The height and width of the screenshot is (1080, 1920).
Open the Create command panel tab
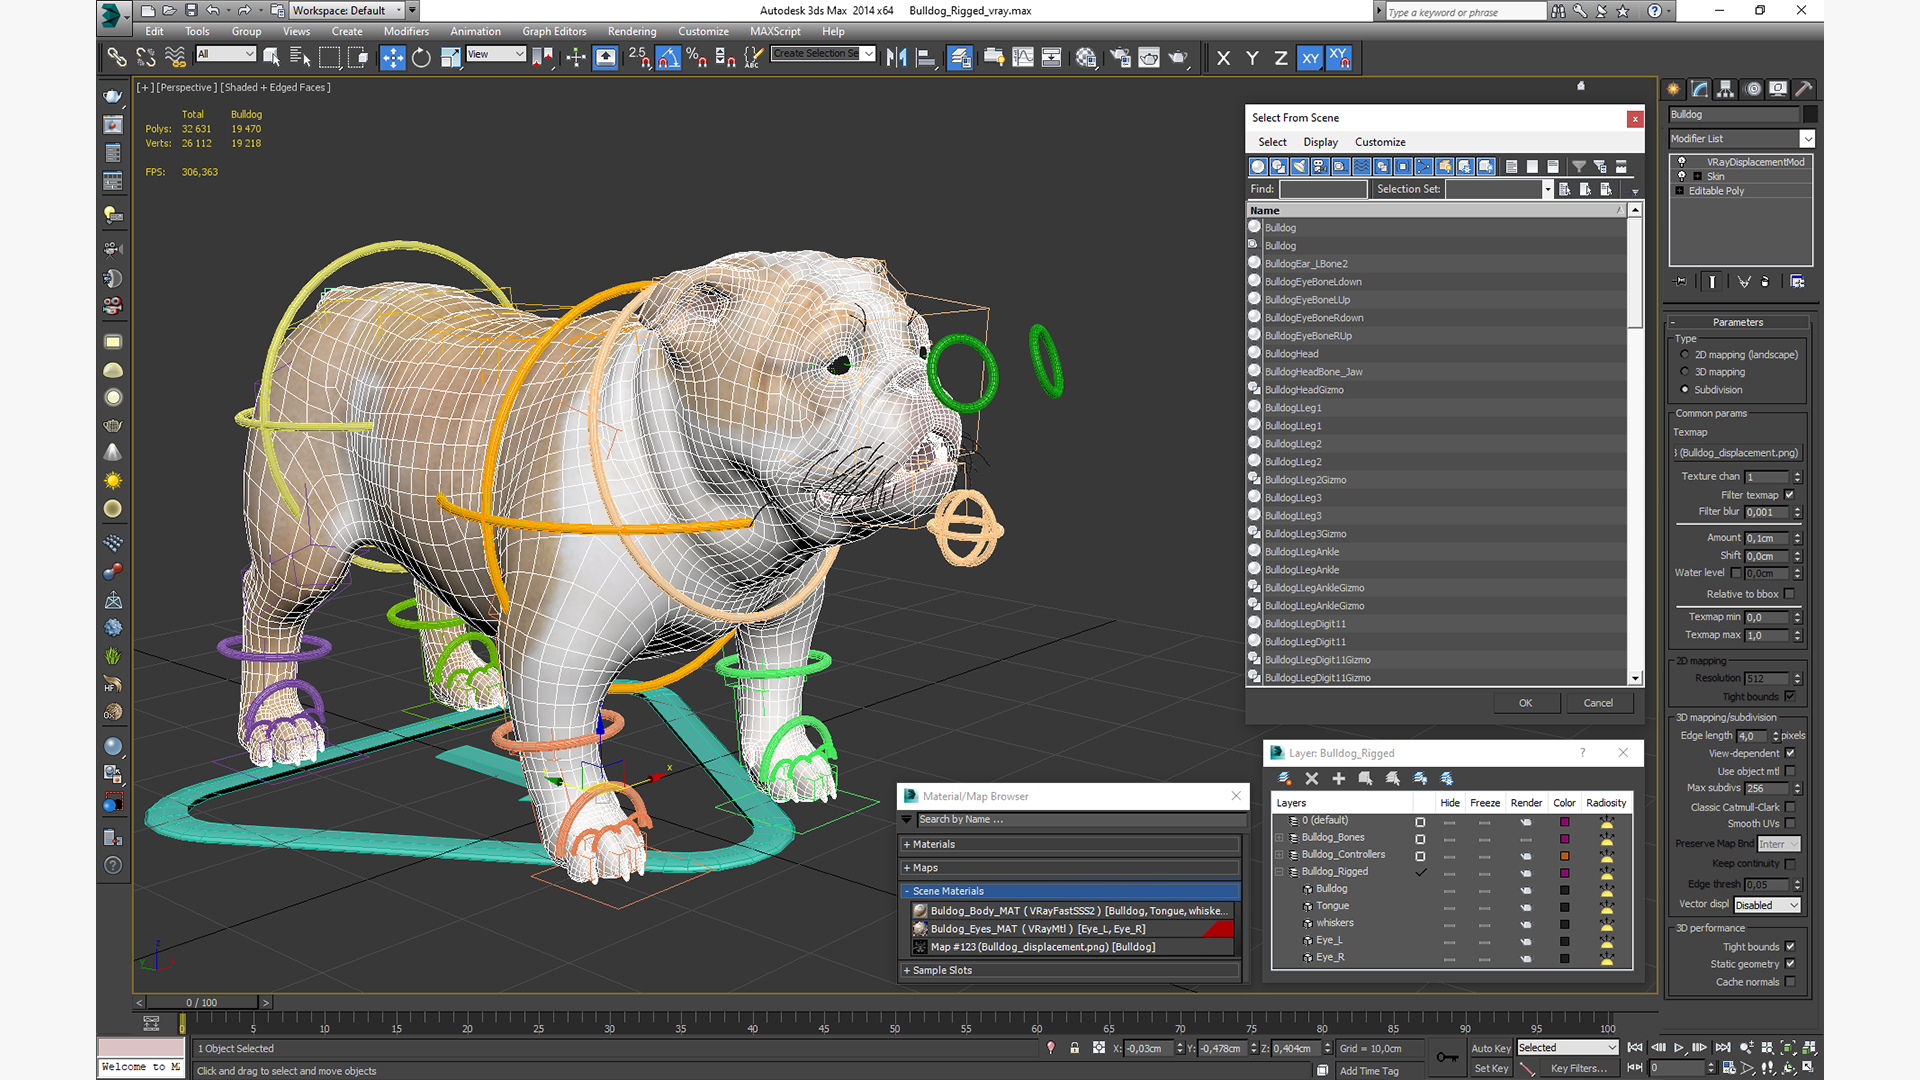(x=1673, y=89)
